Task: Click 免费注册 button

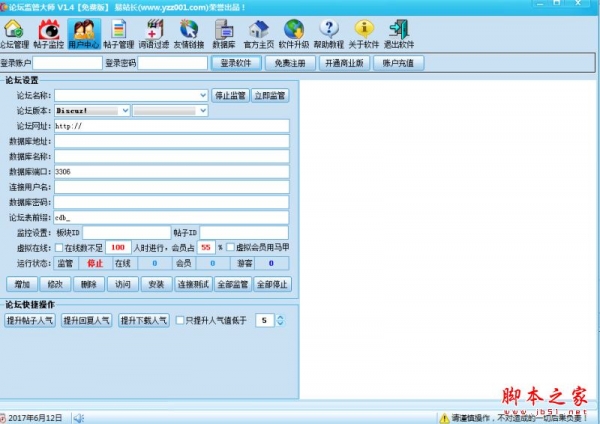Action: [290, 63]
